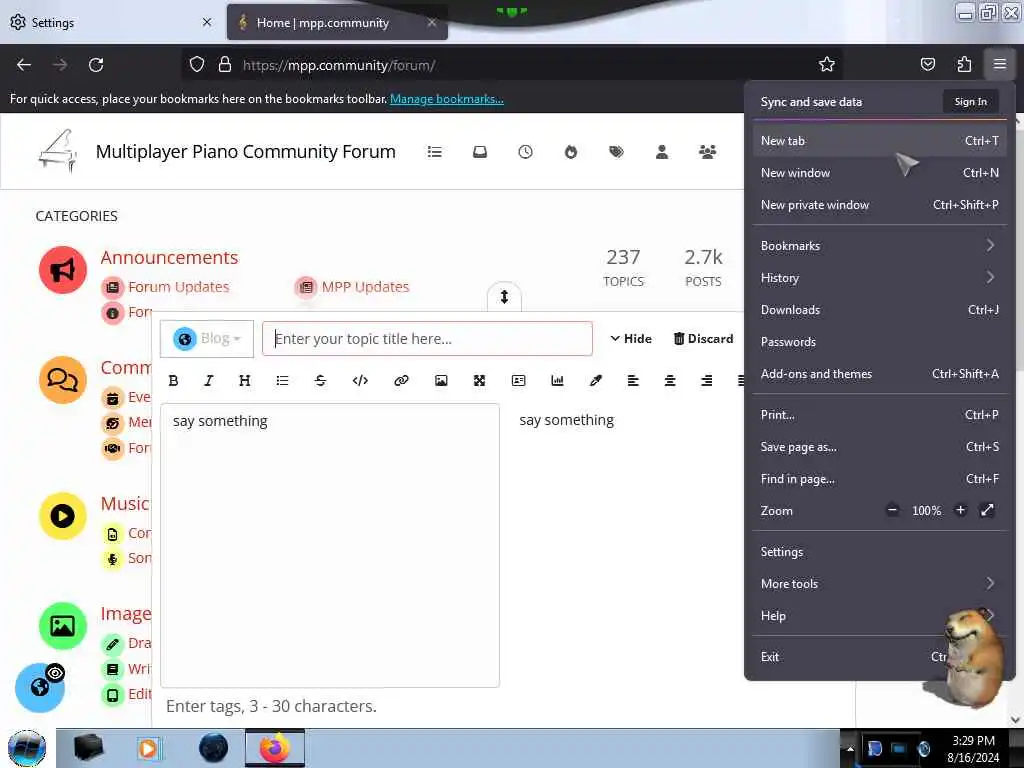Insert a poll chart icon
Viewport: 1024px width, 768px height.
coord(557,381)
